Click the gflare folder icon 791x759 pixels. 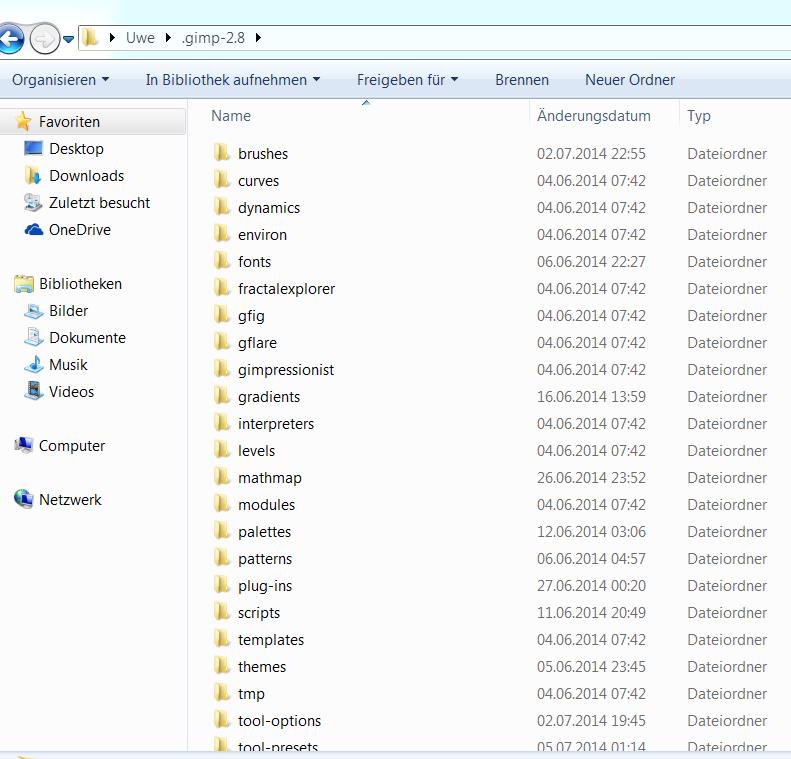(221, 342)
